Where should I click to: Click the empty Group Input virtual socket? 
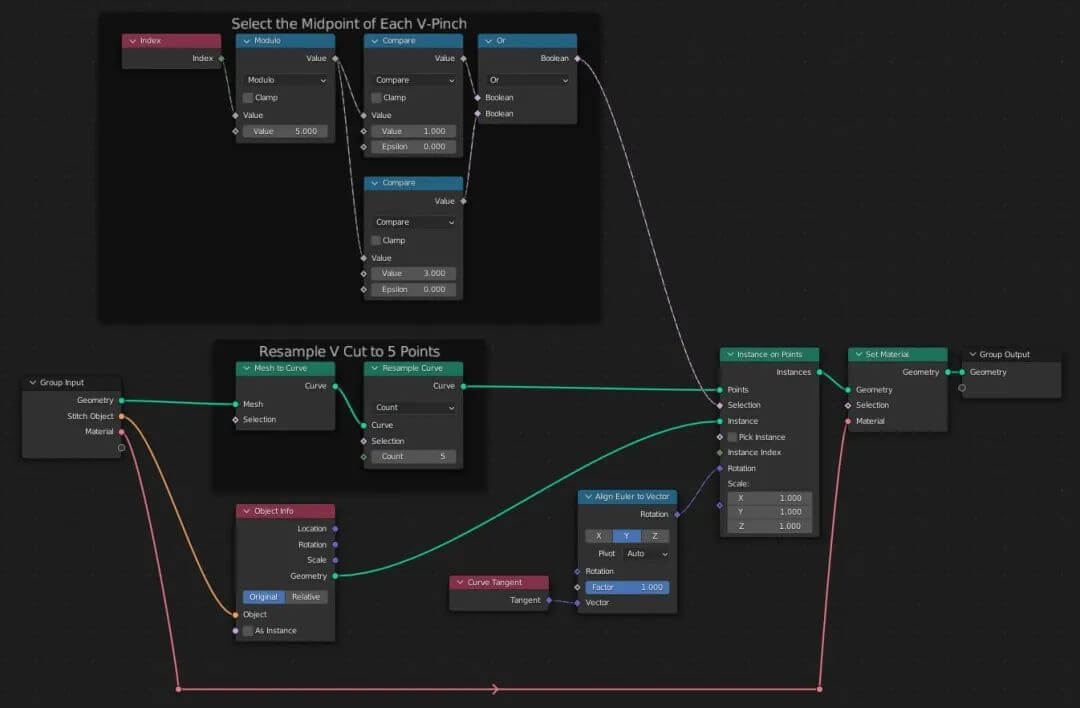[x=122, y=448]
